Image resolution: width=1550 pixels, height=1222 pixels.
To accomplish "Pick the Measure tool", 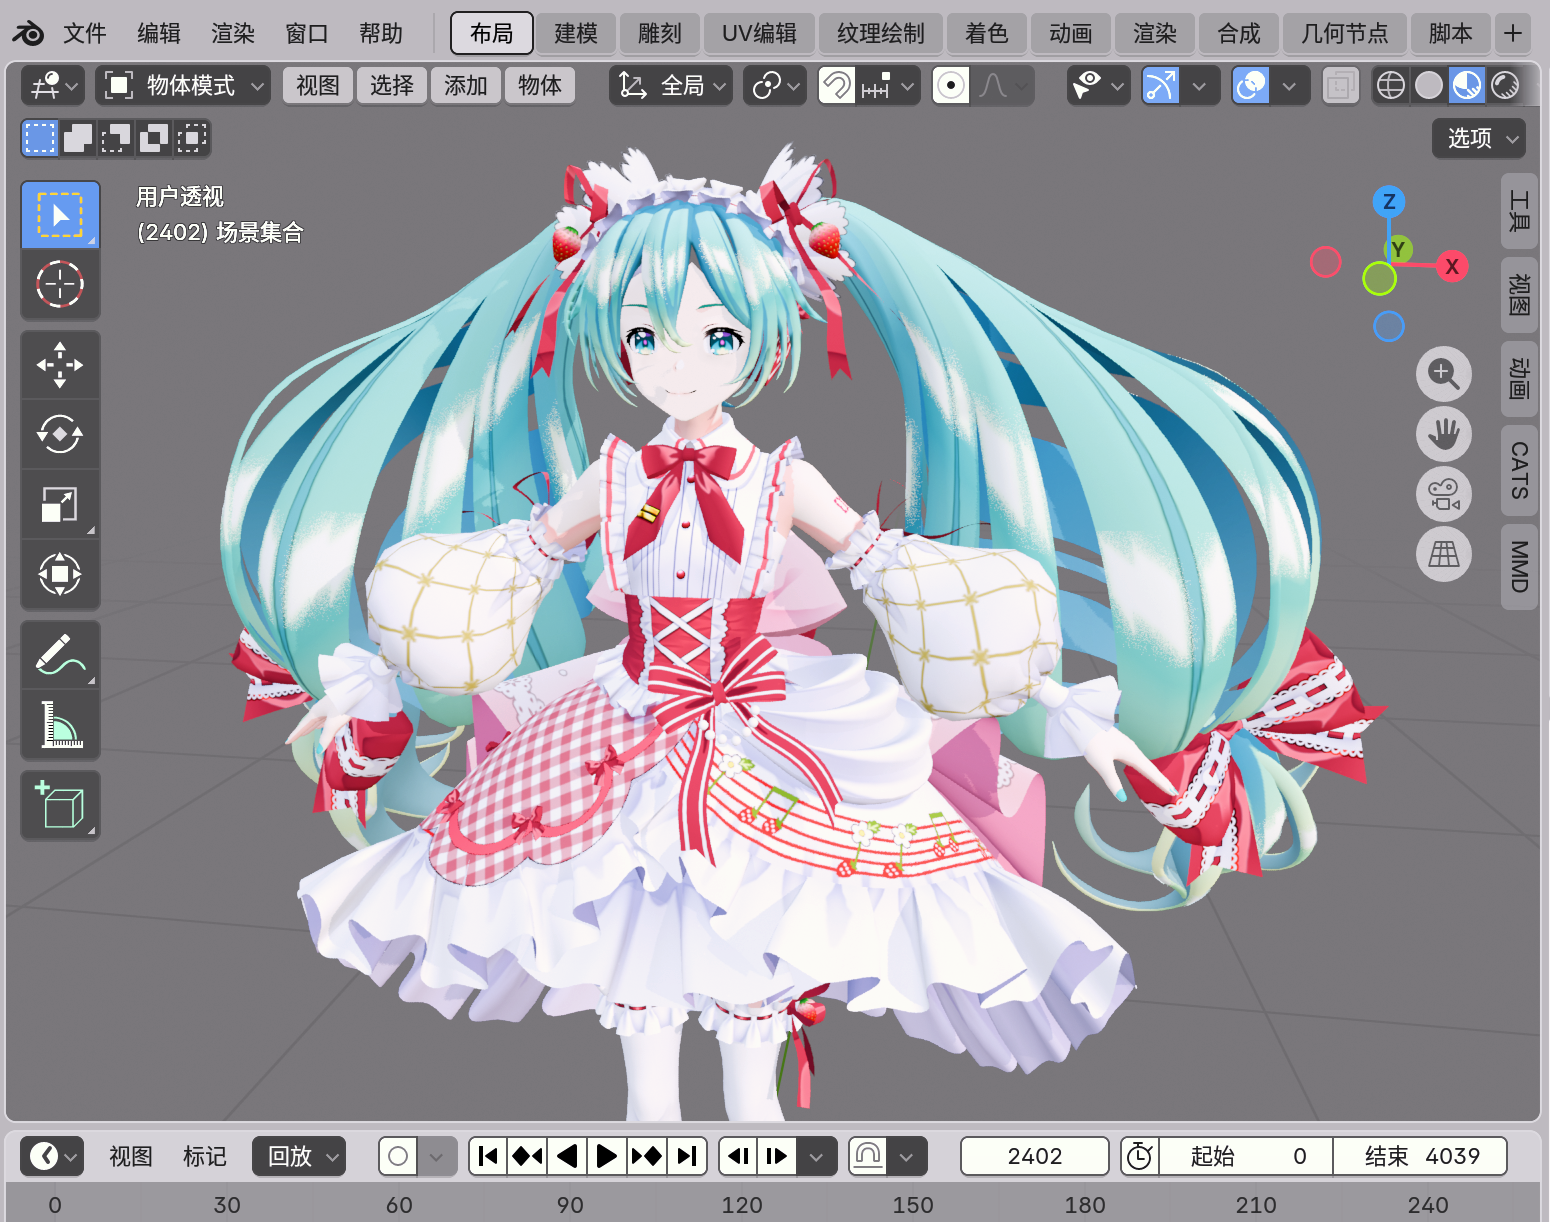I will pyautogui.click(x=60, y=725).
